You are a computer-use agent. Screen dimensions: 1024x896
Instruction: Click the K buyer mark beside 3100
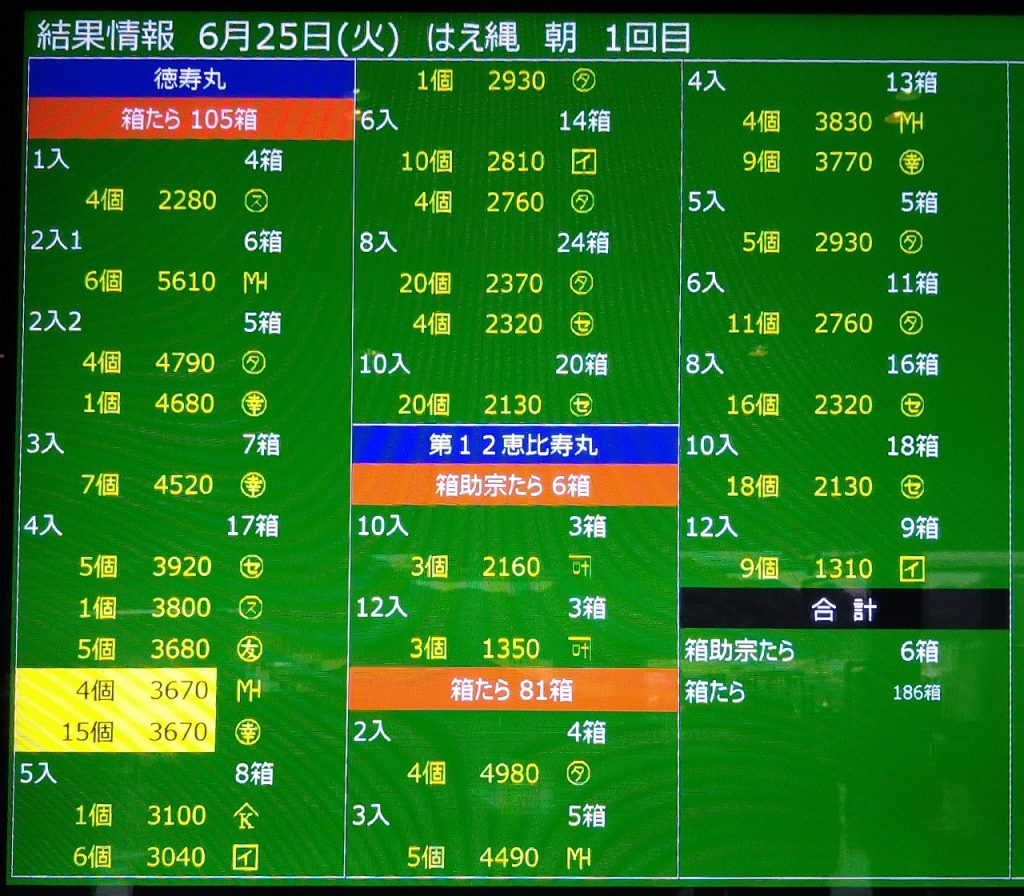point(246,817)
